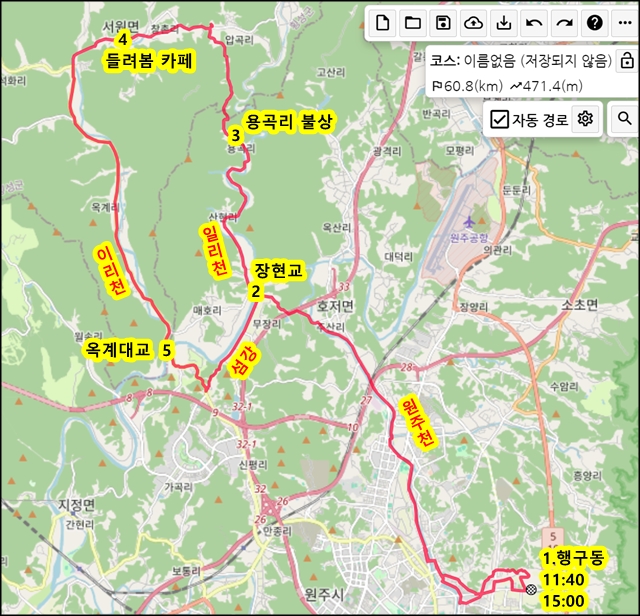
Task: Click the 장현교 label
Action: pyautogui.click(x=278, y=270)
